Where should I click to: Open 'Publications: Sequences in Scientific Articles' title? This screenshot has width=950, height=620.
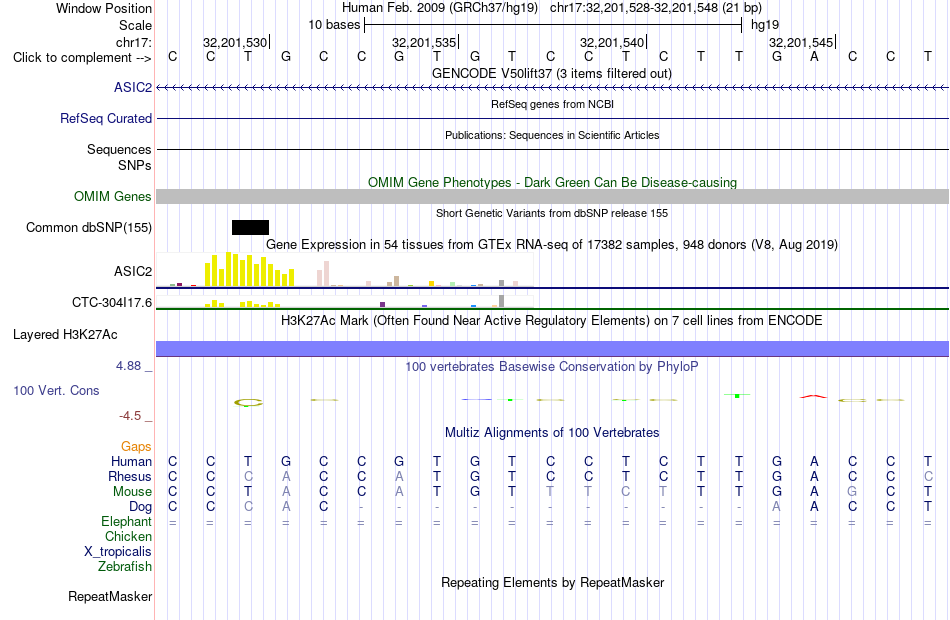[x=552, y=135]
